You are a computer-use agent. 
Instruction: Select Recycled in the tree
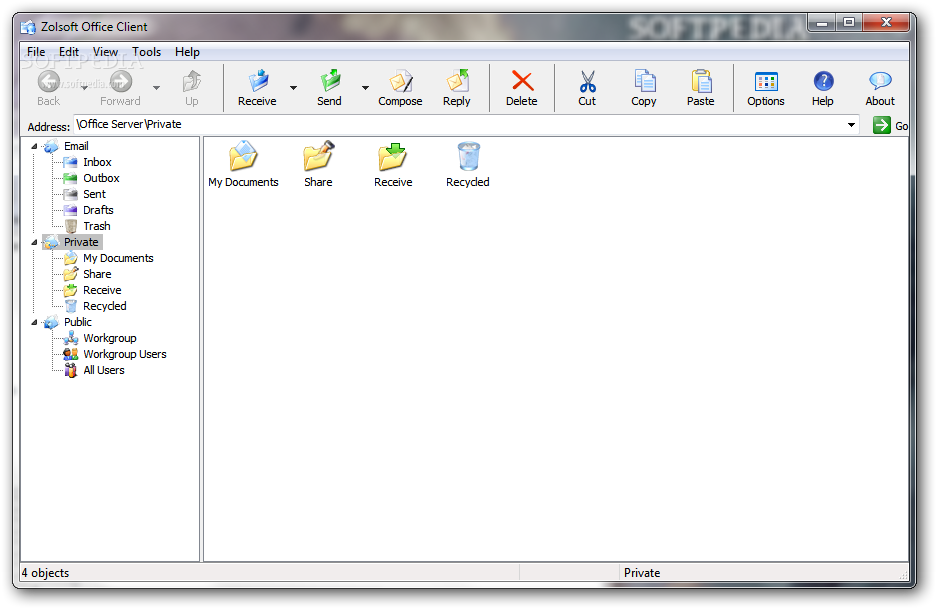(105, 306)
